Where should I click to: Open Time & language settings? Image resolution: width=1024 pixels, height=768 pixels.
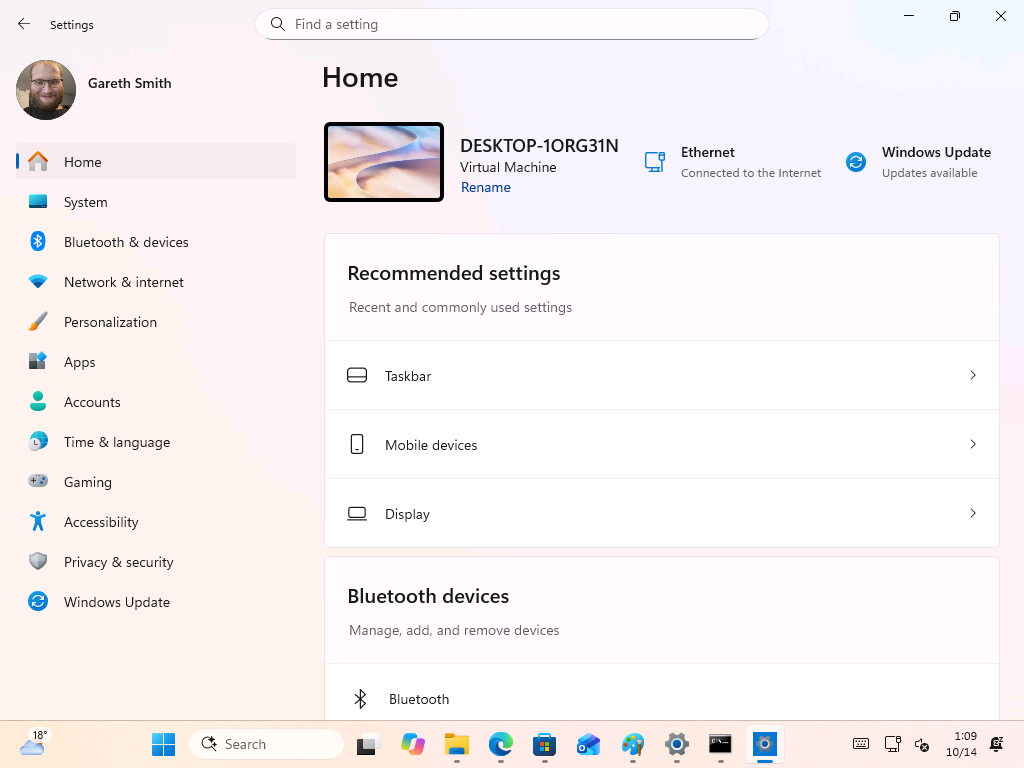[x=155, y=442]
